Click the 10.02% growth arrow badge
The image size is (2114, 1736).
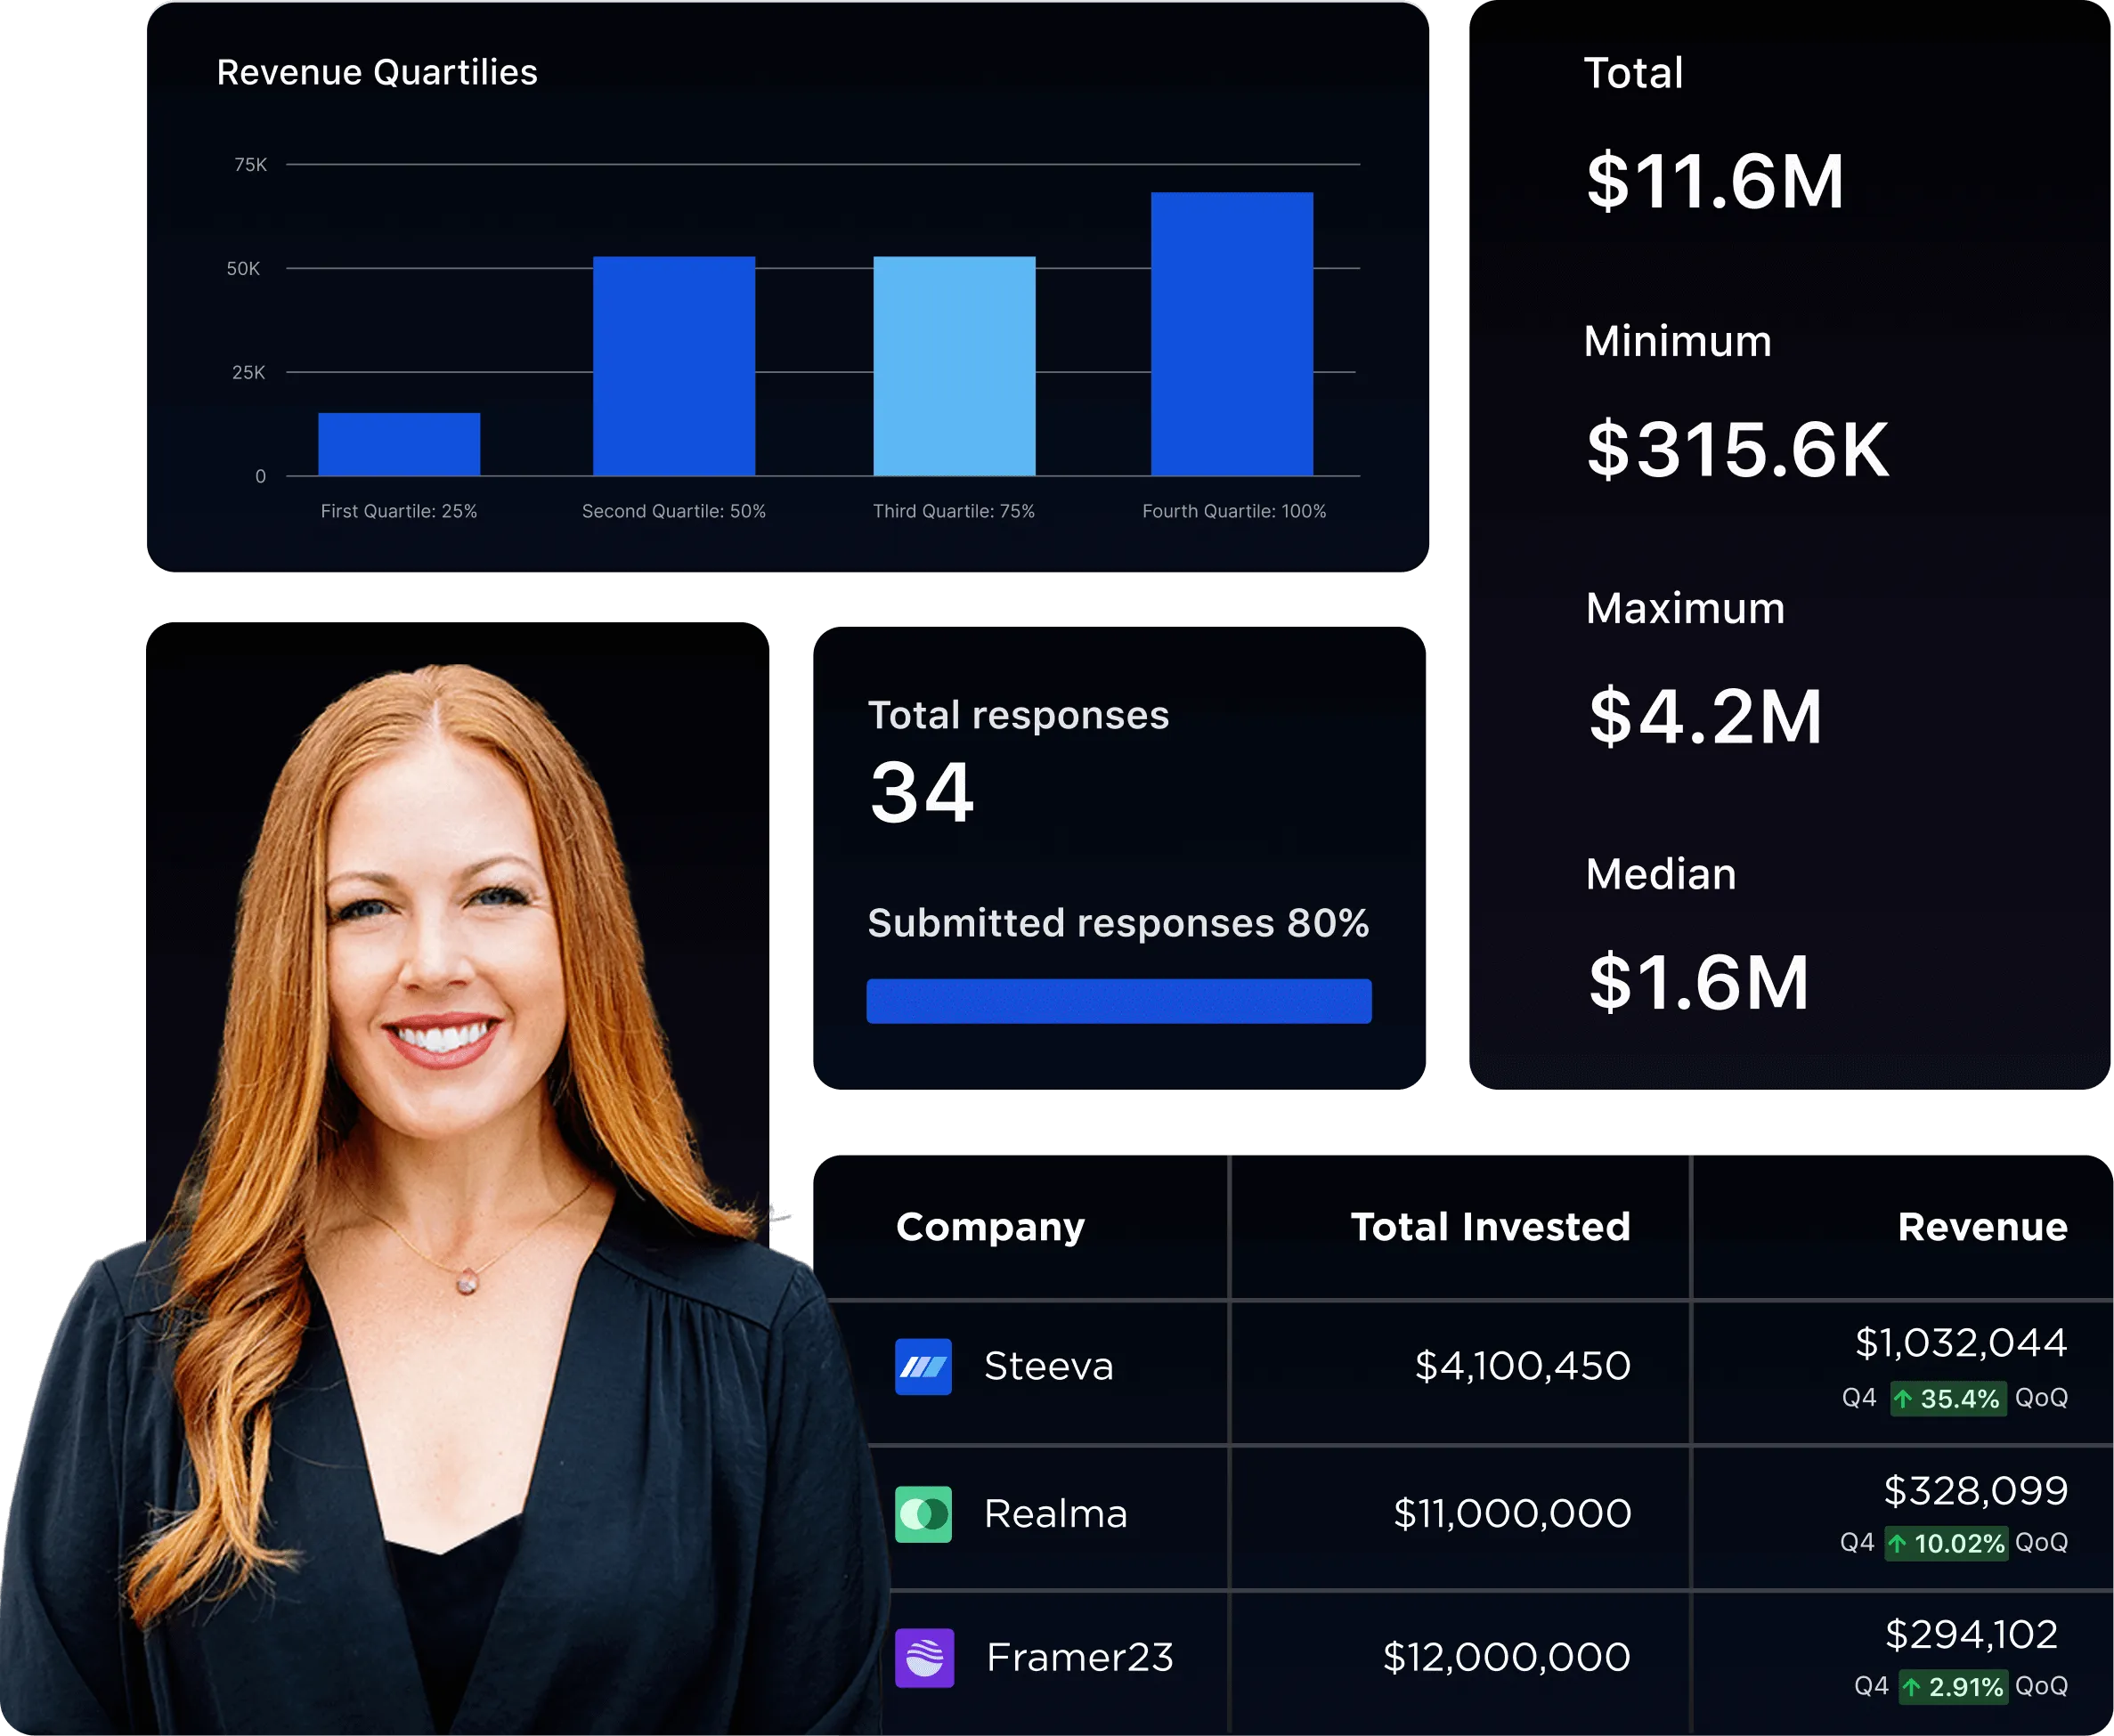(x=1945, y=1543)
